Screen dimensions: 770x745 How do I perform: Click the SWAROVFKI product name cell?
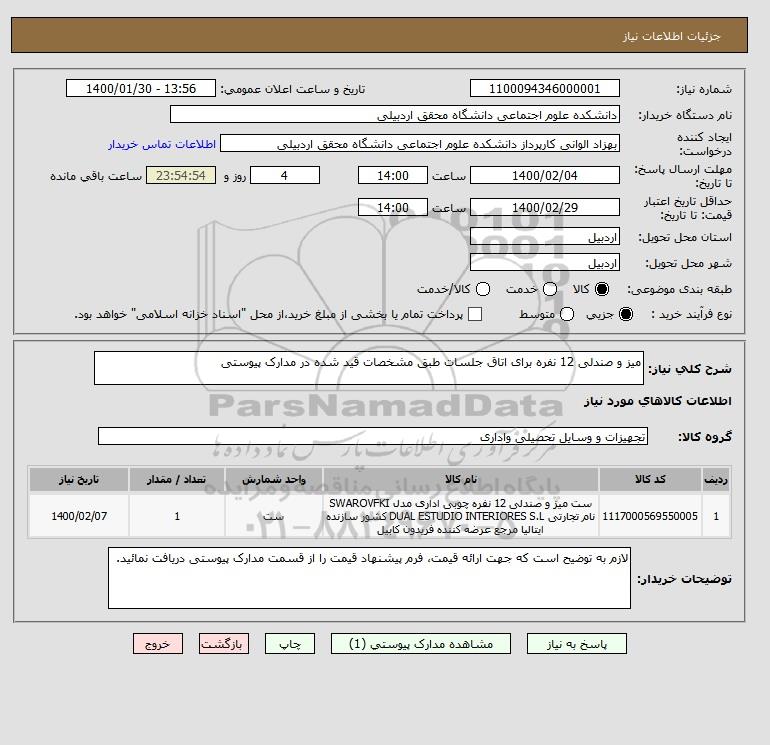[x=461, y=516]
